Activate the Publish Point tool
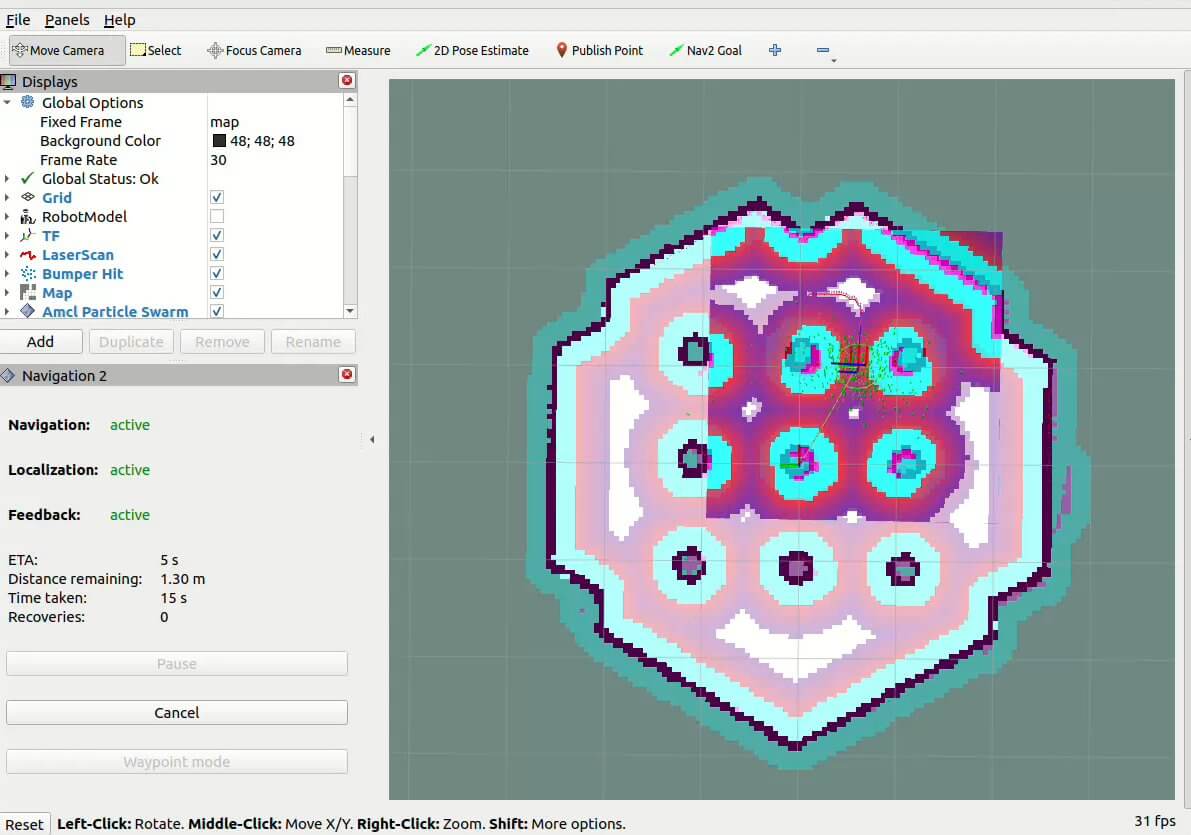 599,50
